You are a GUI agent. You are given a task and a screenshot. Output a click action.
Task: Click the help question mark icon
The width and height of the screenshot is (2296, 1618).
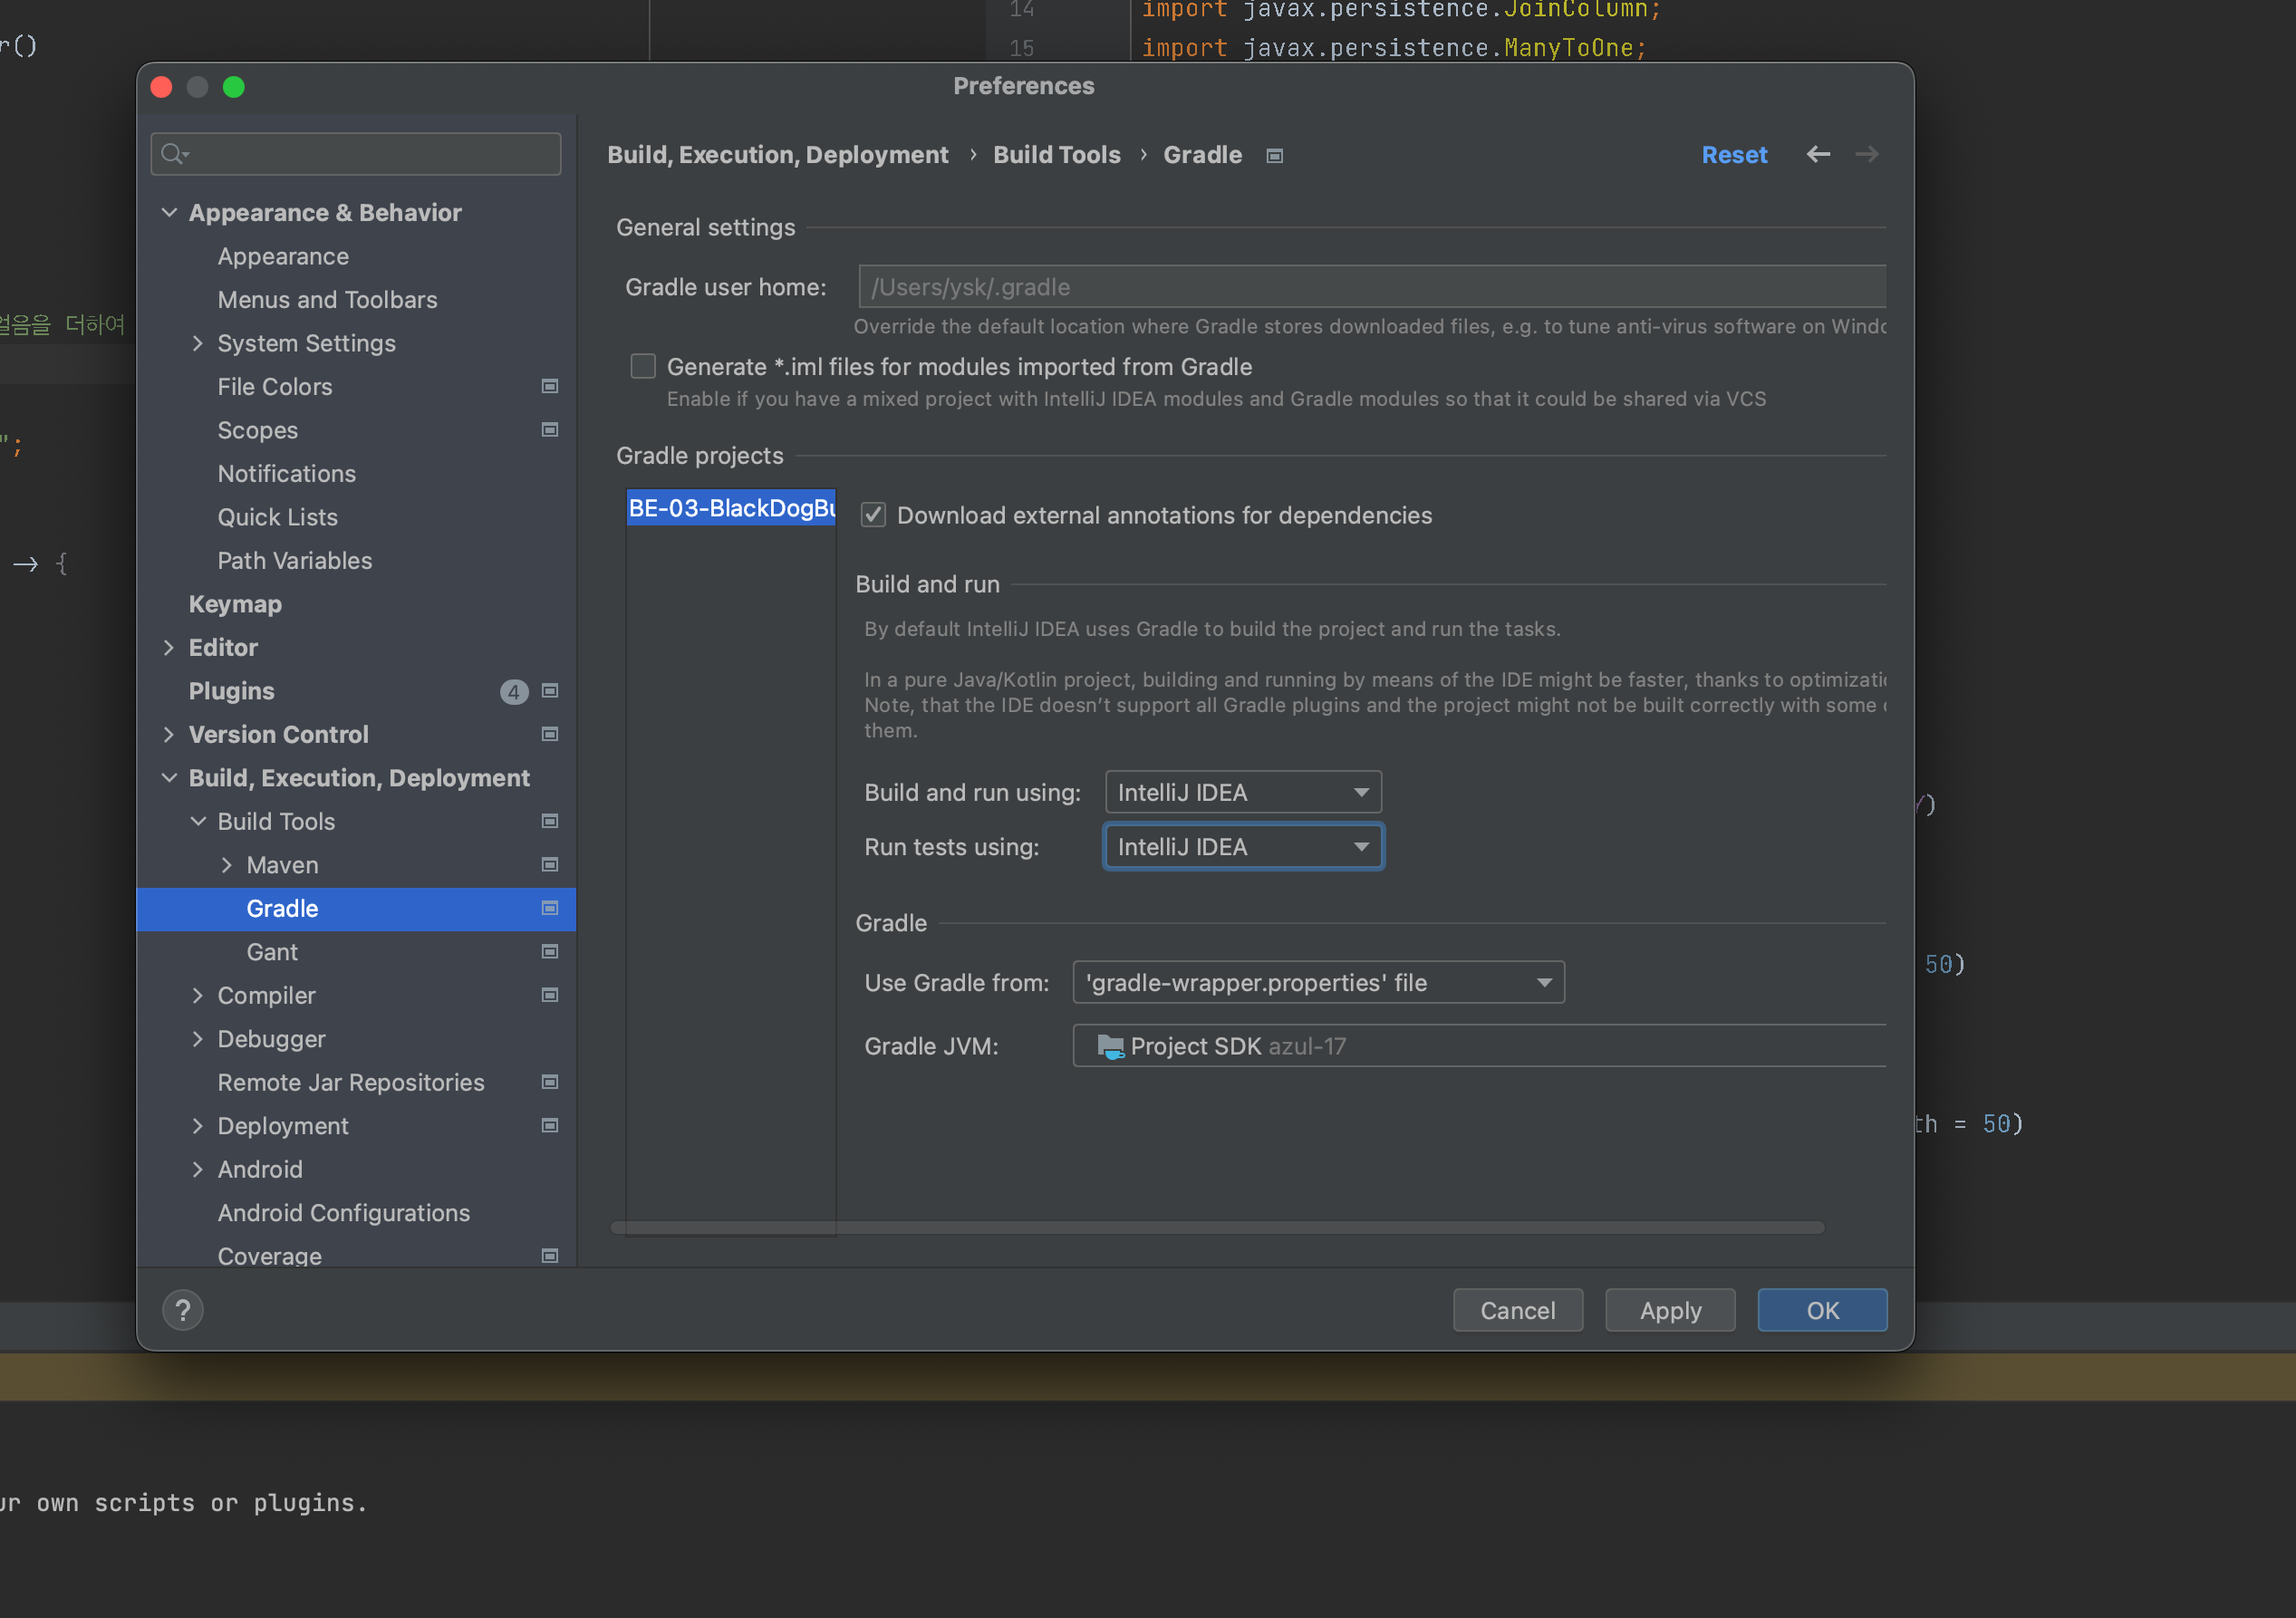(x=183, y=1310)
